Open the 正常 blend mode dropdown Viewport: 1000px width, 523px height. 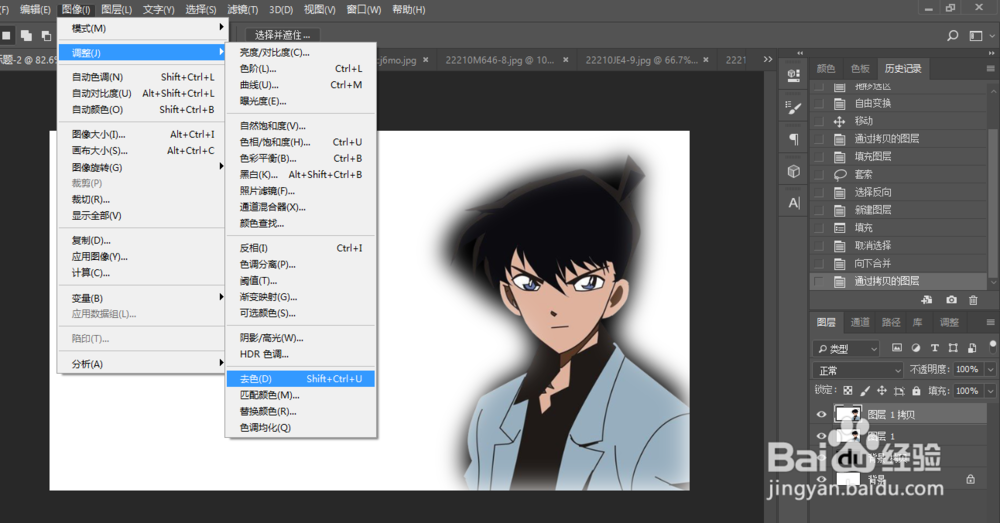(x=858, y=371)
